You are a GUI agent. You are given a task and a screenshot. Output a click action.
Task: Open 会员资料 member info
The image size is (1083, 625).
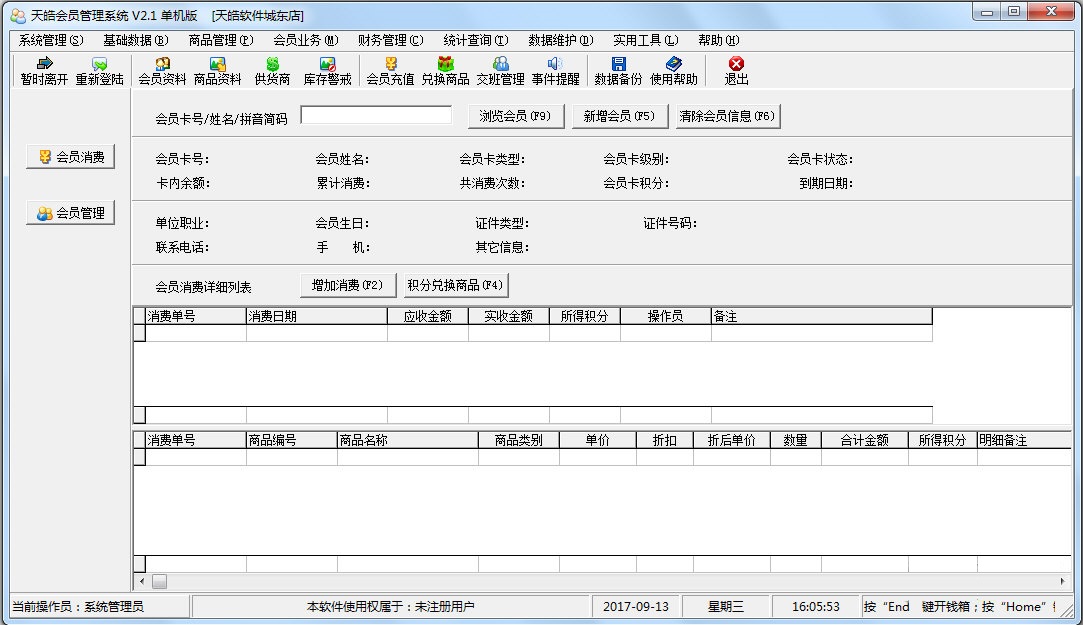[x=163, y=70]
